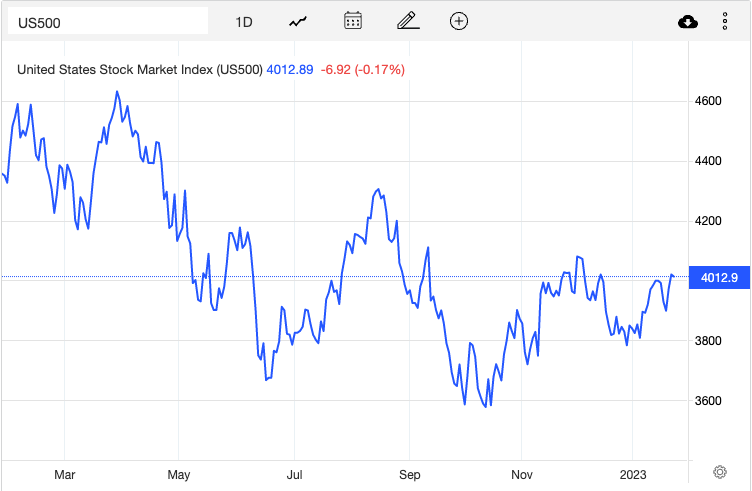
Task: Click the United States Stock Market Index title
Action: pyautogui.click(x=140, y=70)
